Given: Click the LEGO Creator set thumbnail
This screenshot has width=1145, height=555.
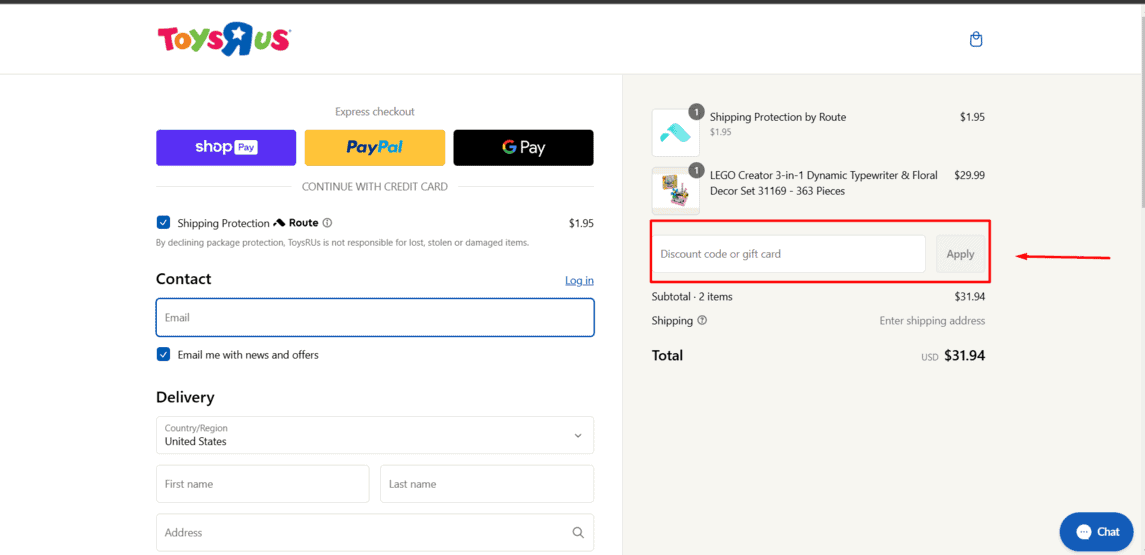Looking at the screenshot, I should [675, 191].
